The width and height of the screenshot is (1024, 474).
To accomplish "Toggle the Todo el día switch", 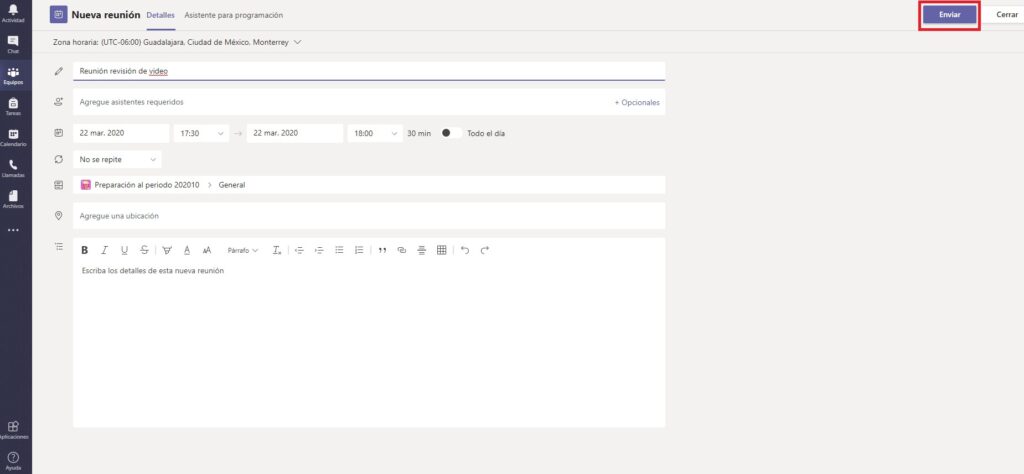I will [x=449, y=133].
